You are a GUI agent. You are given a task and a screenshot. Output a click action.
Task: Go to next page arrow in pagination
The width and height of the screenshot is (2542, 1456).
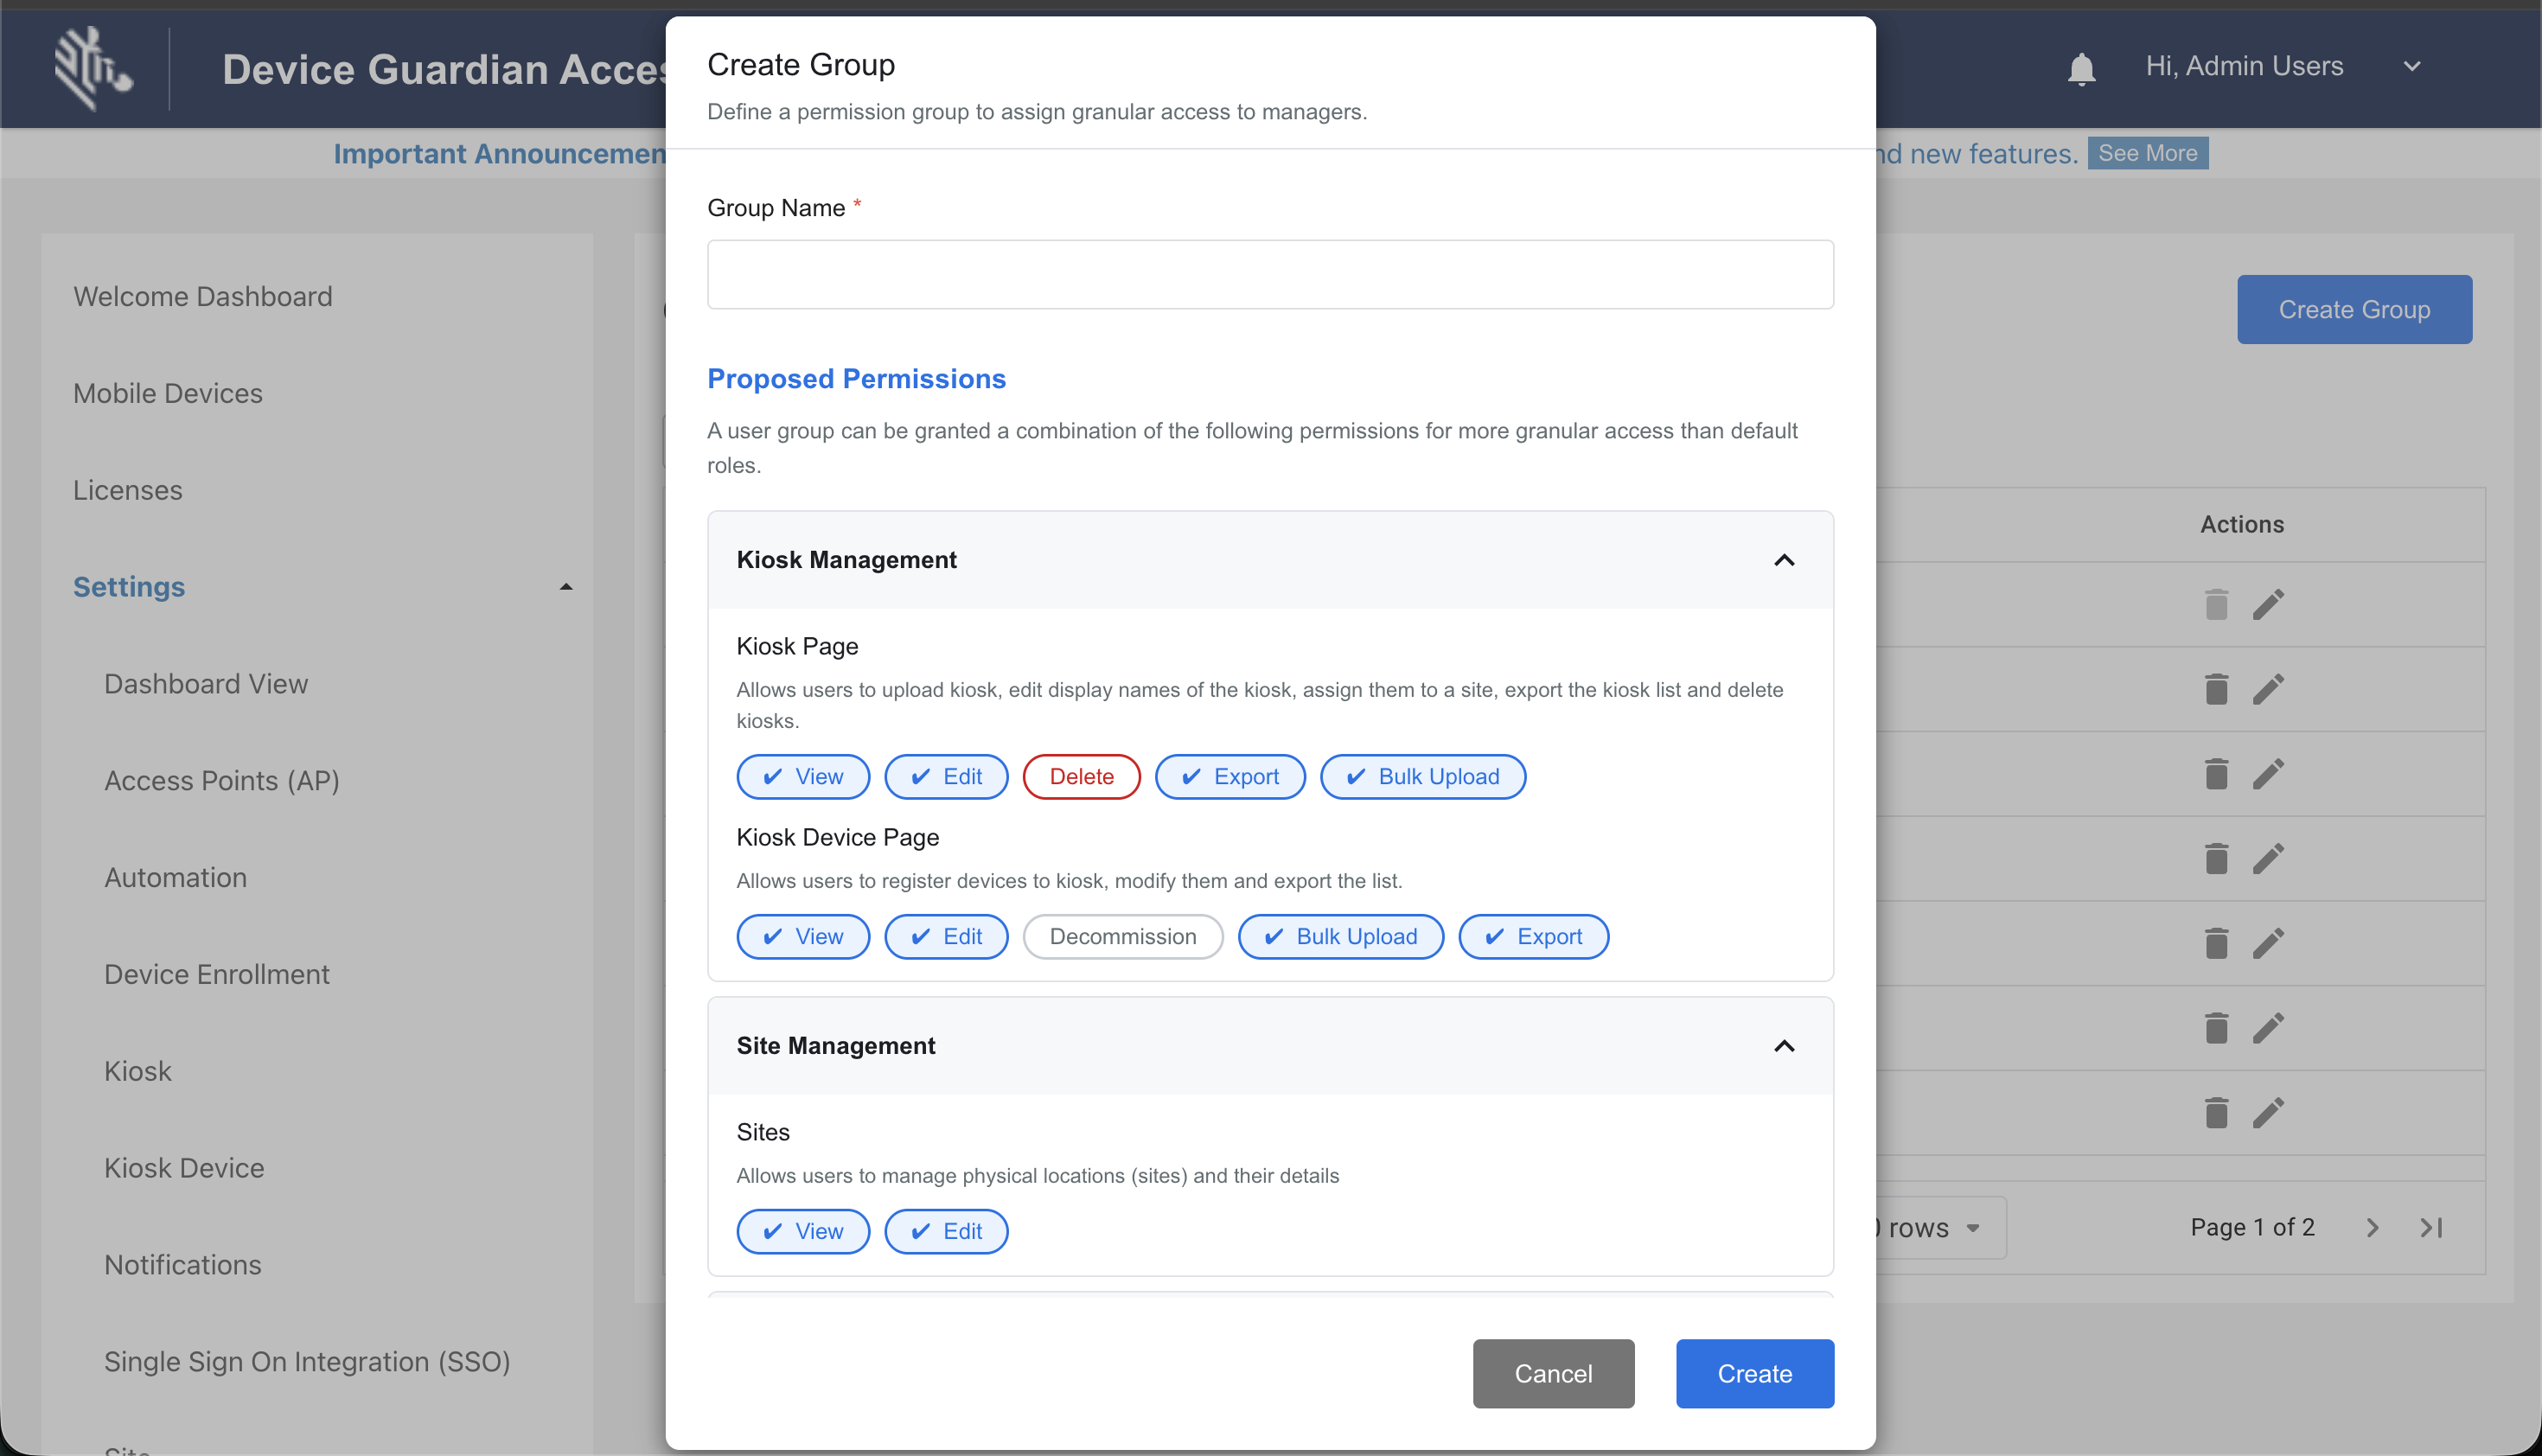coord(2372,1227)
